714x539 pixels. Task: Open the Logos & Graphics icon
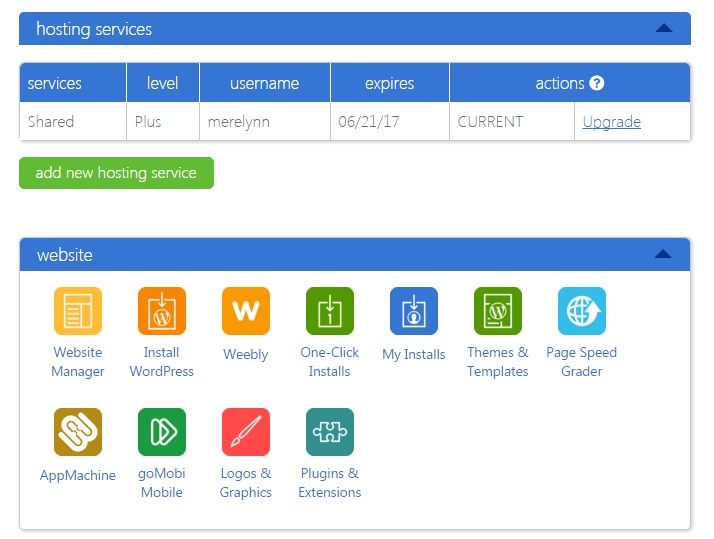(x=246, y=432)
